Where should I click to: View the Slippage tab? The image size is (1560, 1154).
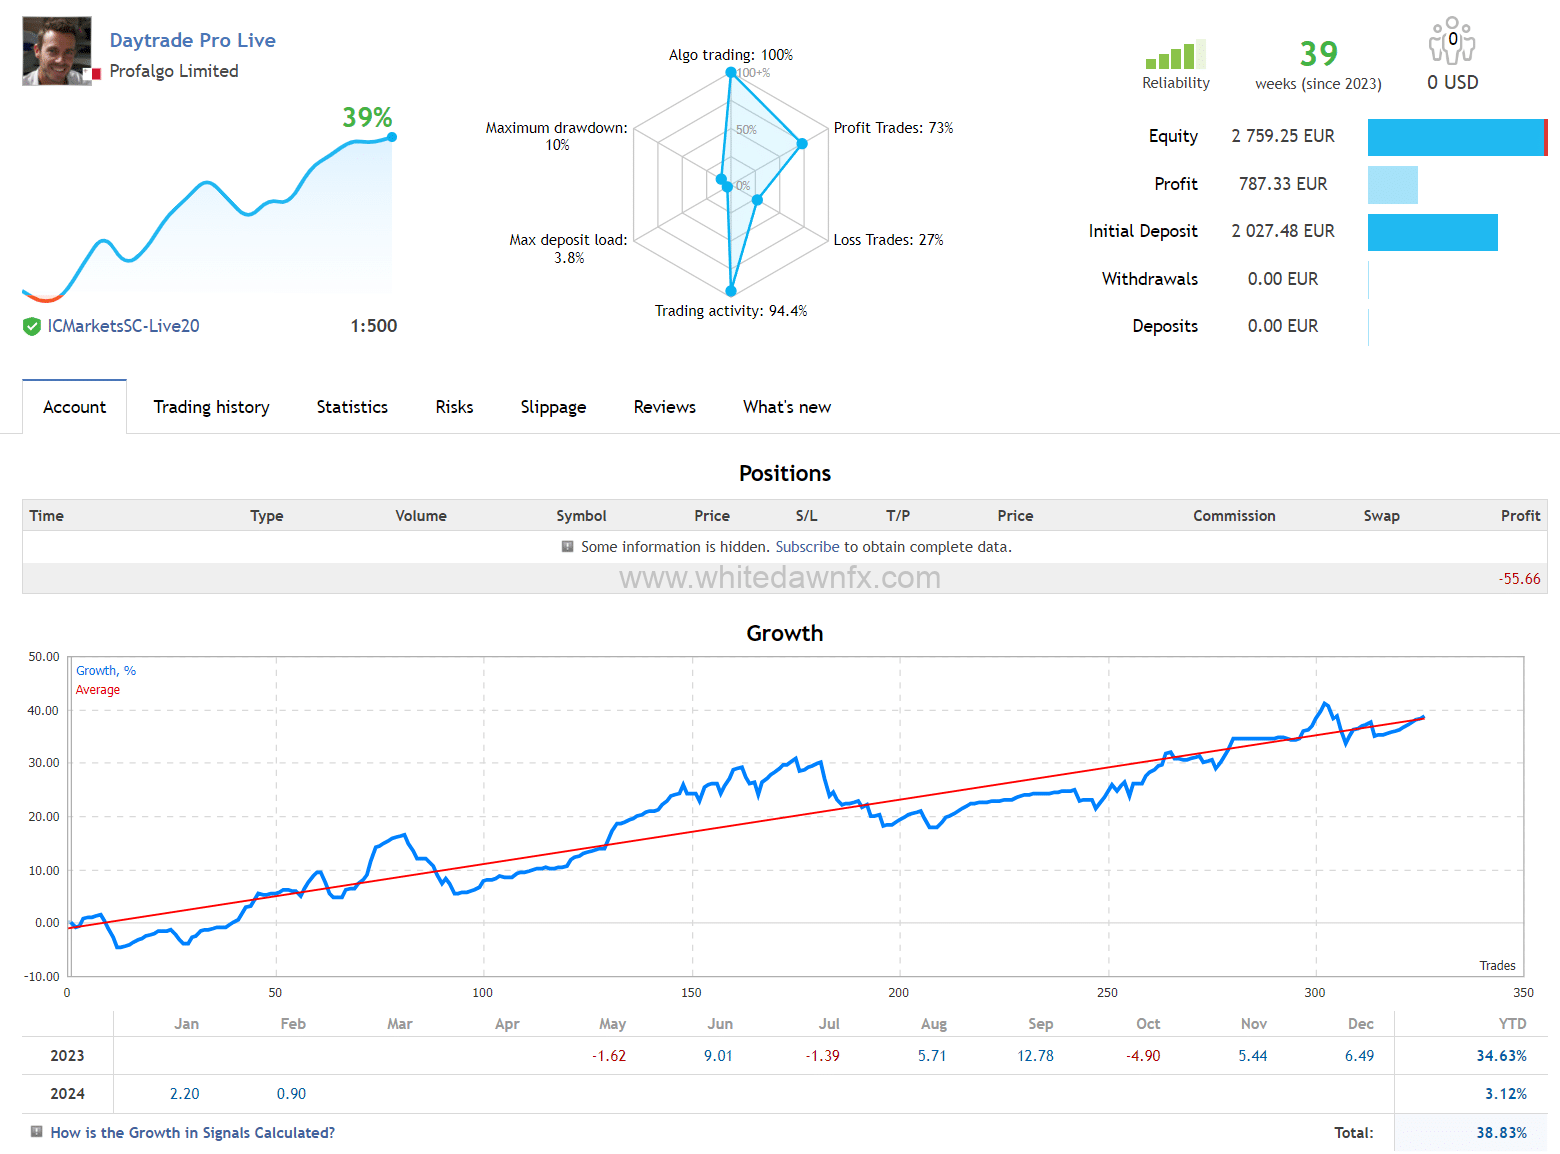tap(553, 407)
